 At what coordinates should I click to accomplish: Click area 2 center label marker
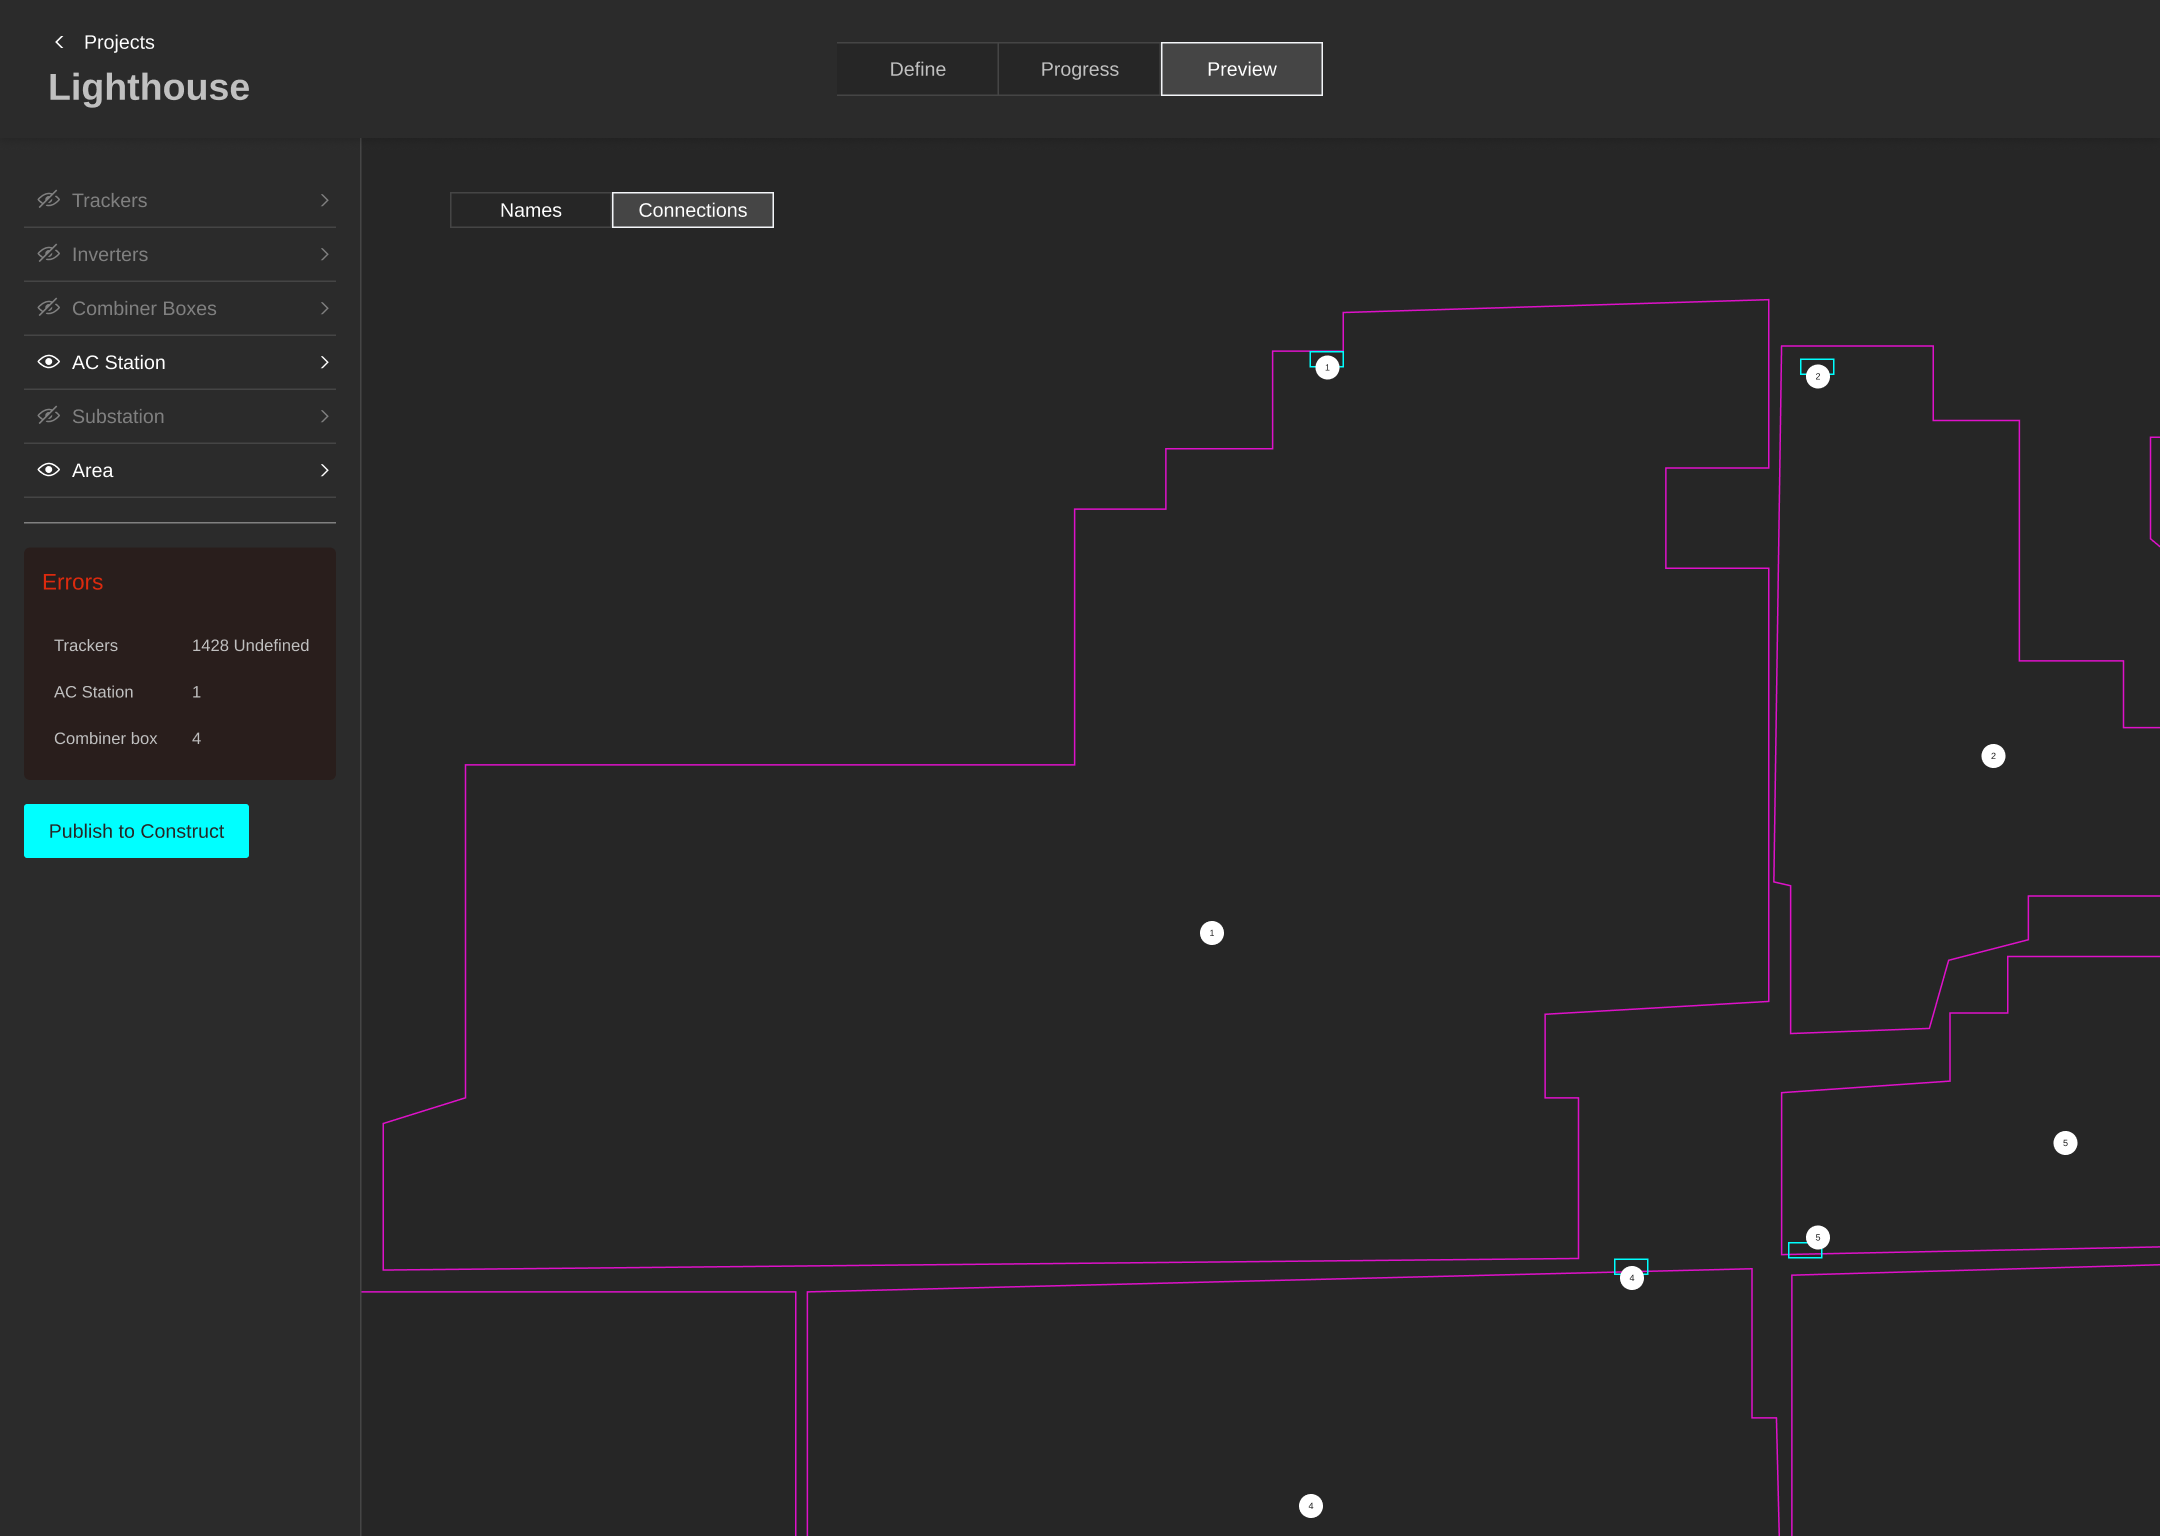[1993, 756]
